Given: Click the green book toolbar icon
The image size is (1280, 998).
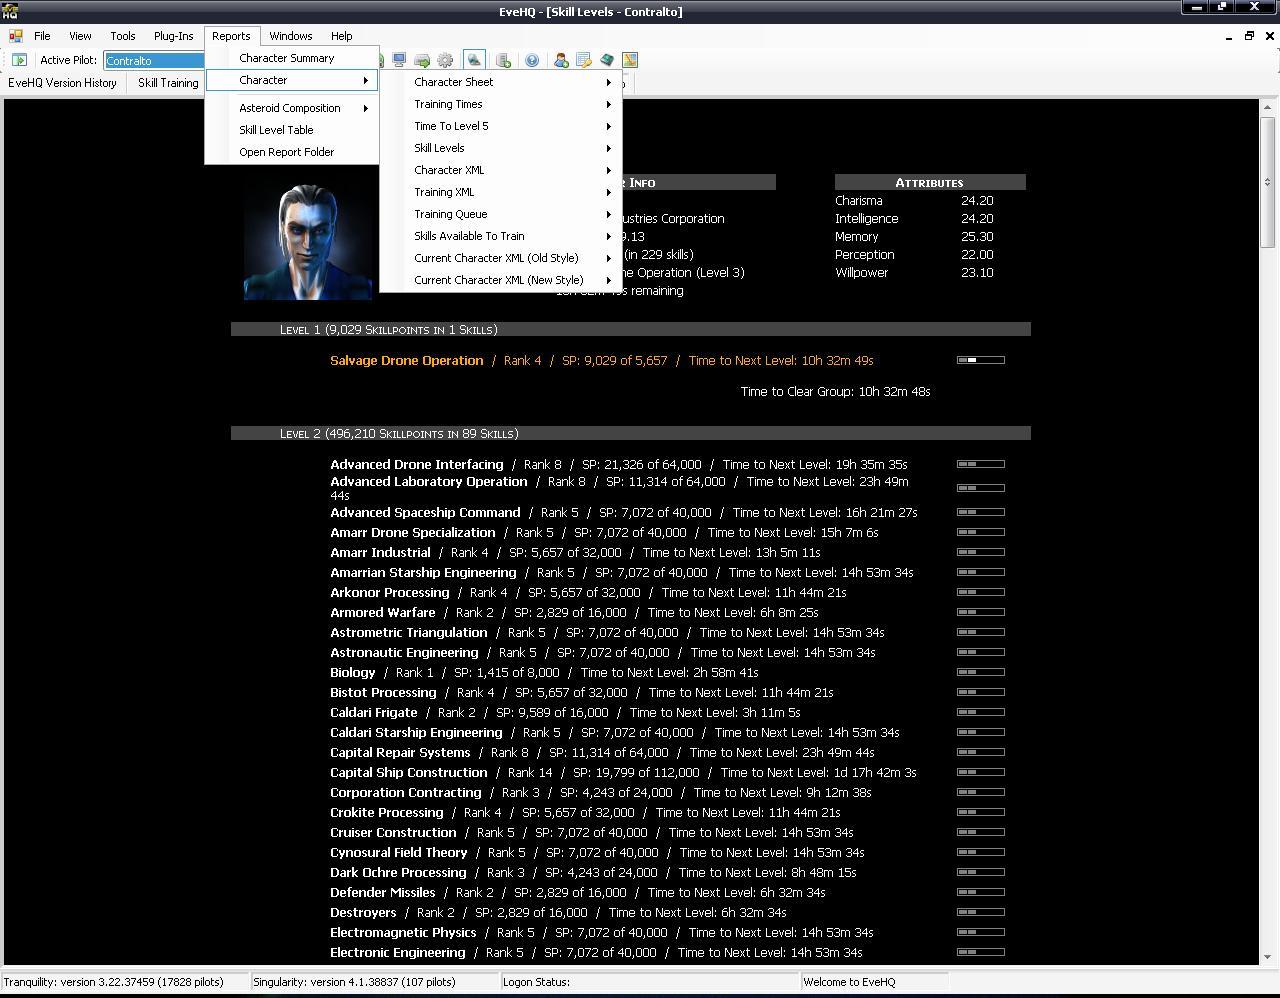Looking at the screenshot, I should pos(607,60).
